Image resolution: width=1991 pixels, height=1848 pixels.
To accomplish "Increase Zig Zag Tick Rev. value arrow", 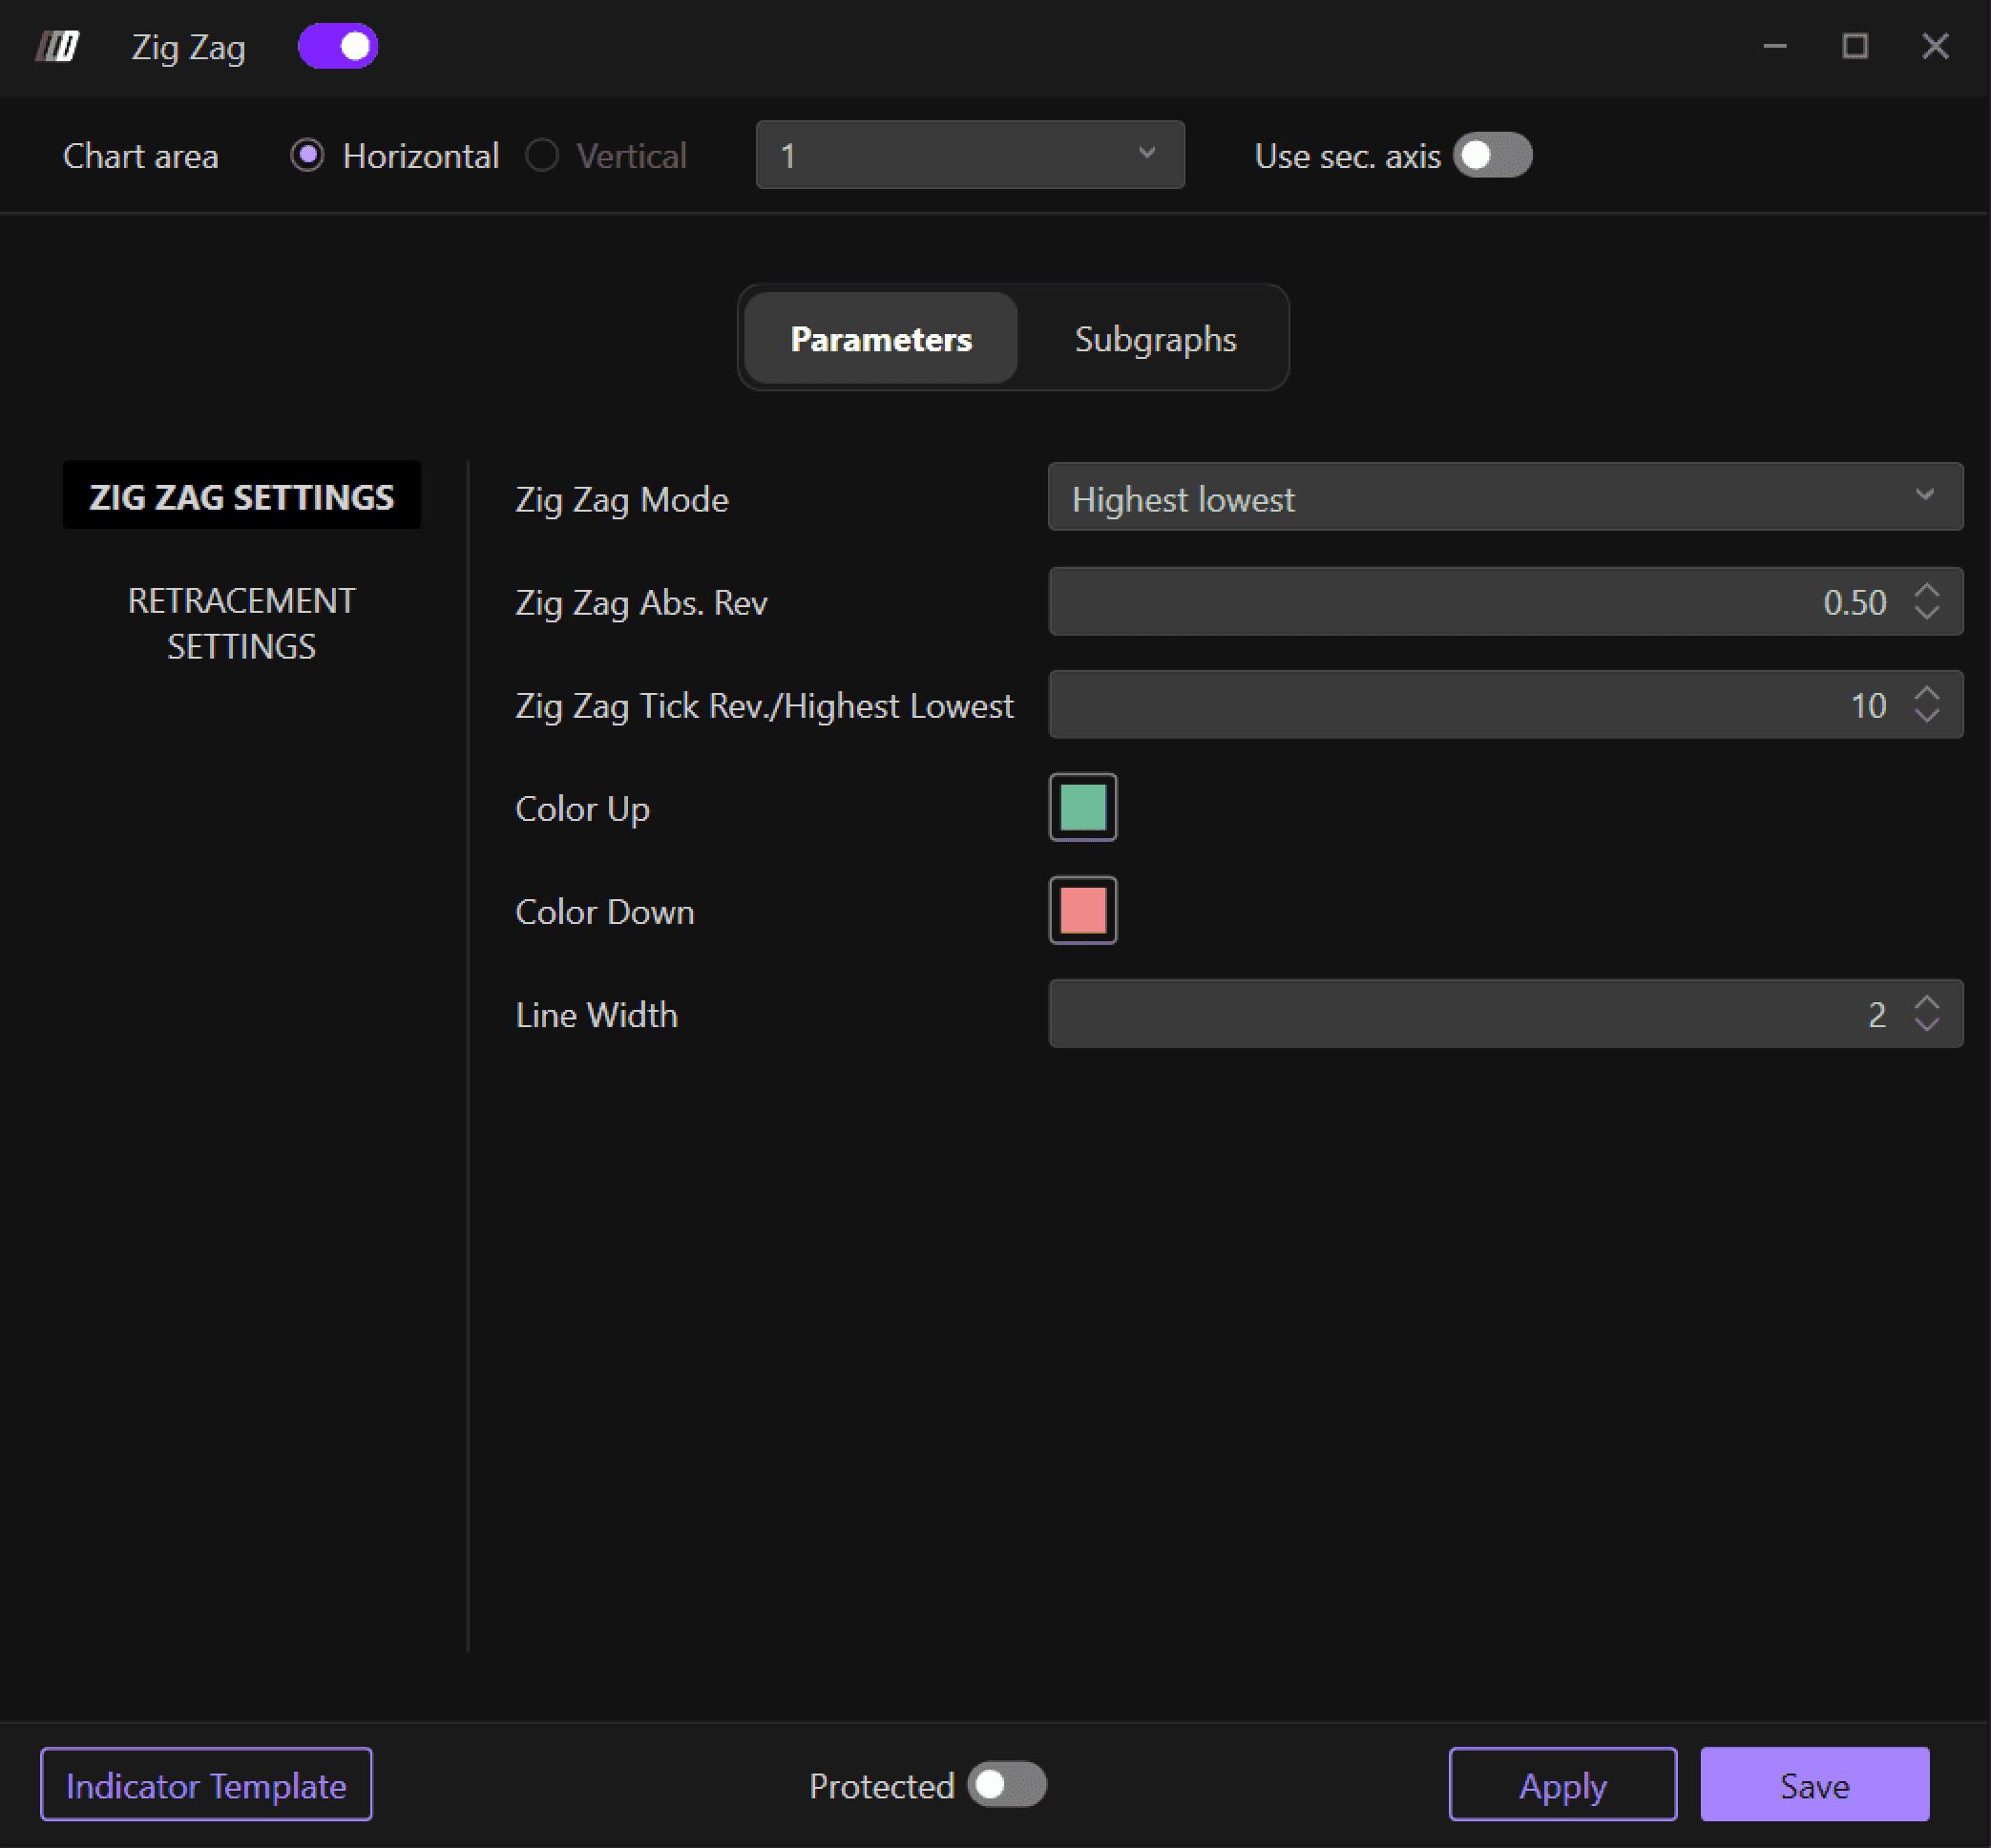I will click(1926, 693).
